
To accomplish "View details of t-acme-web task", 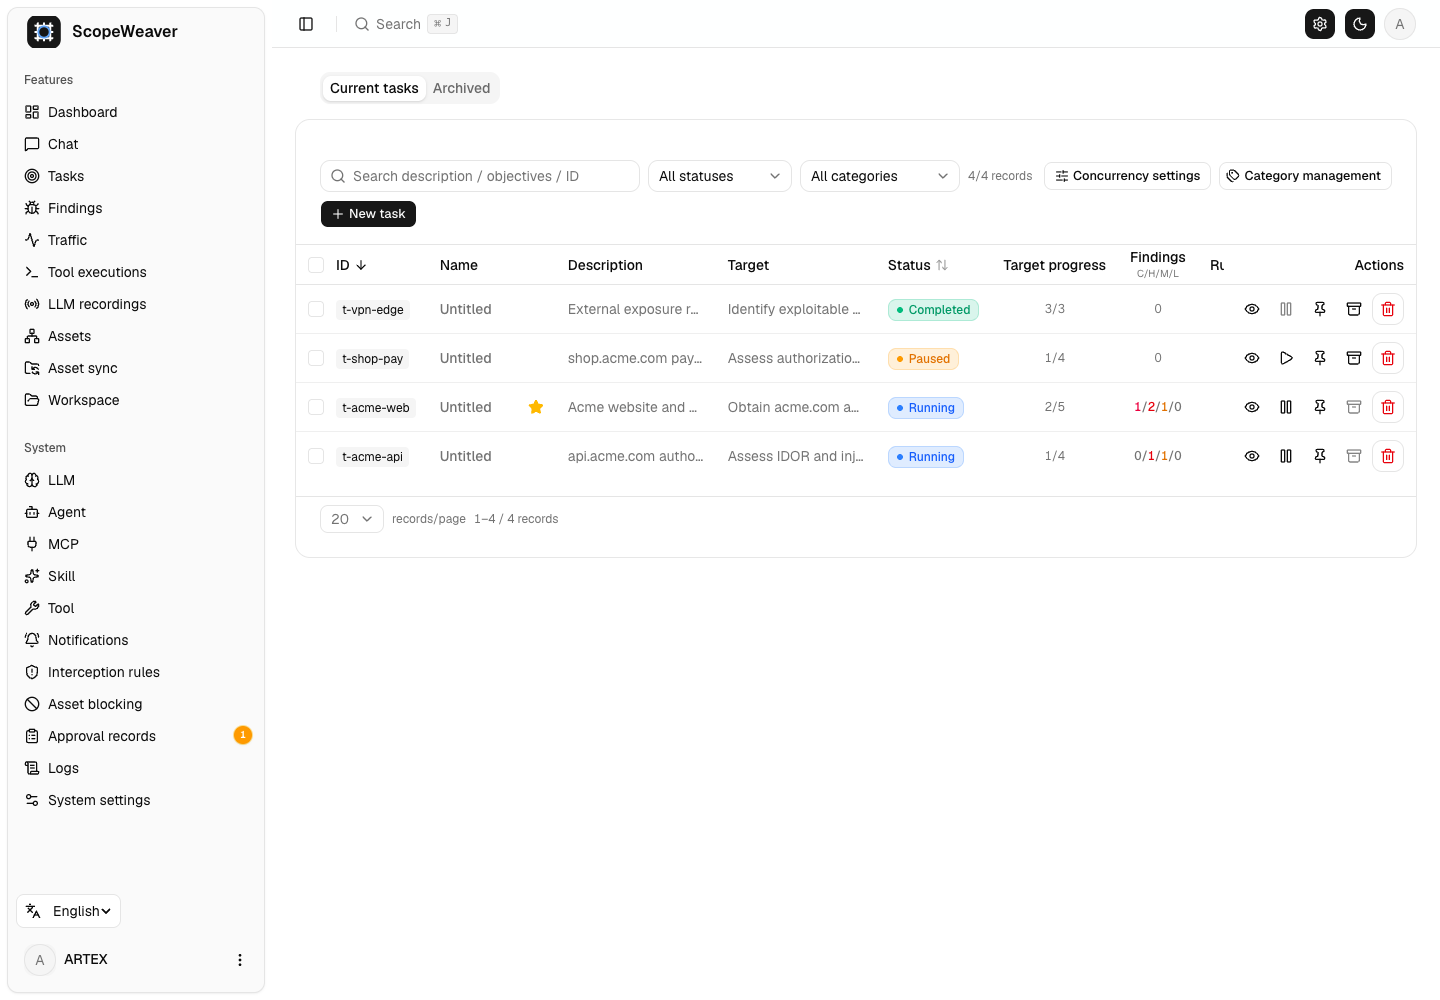I will point(1252,407).
